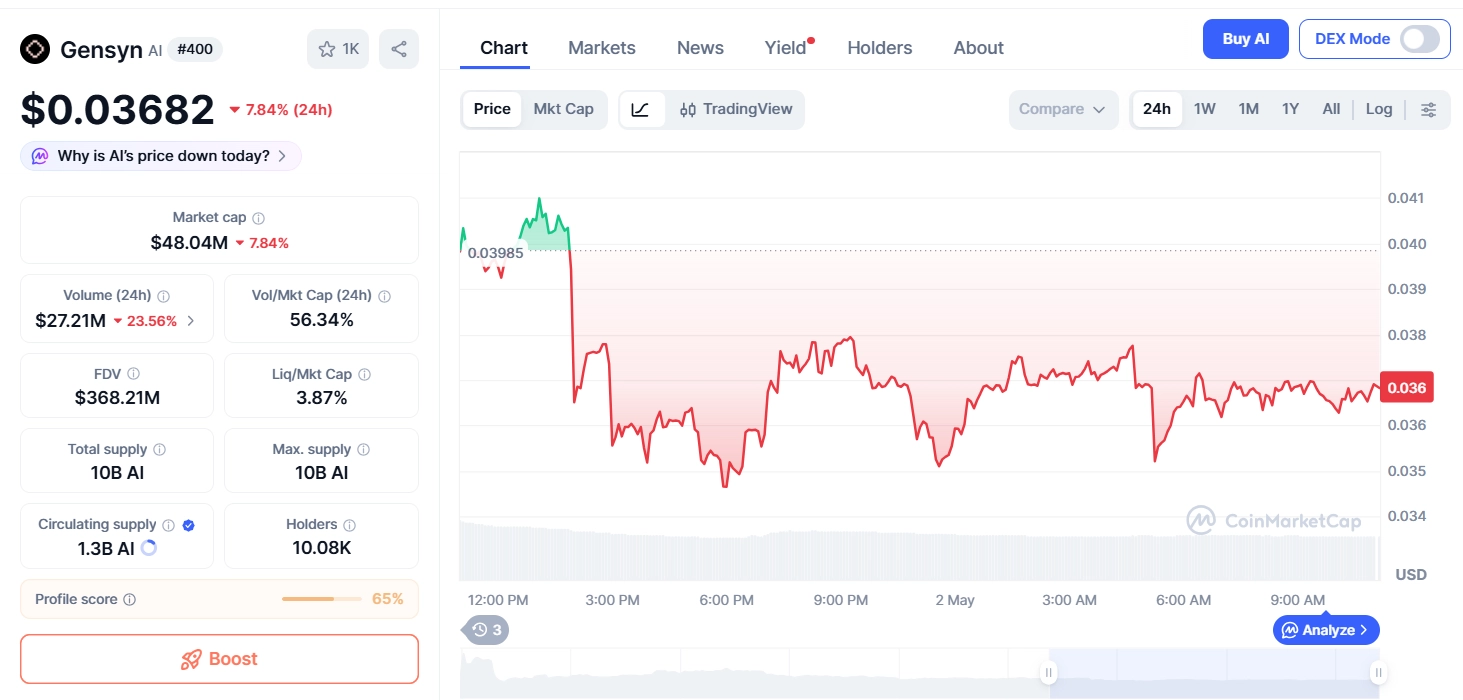Set chart range to 1W

coord(1205,109)
